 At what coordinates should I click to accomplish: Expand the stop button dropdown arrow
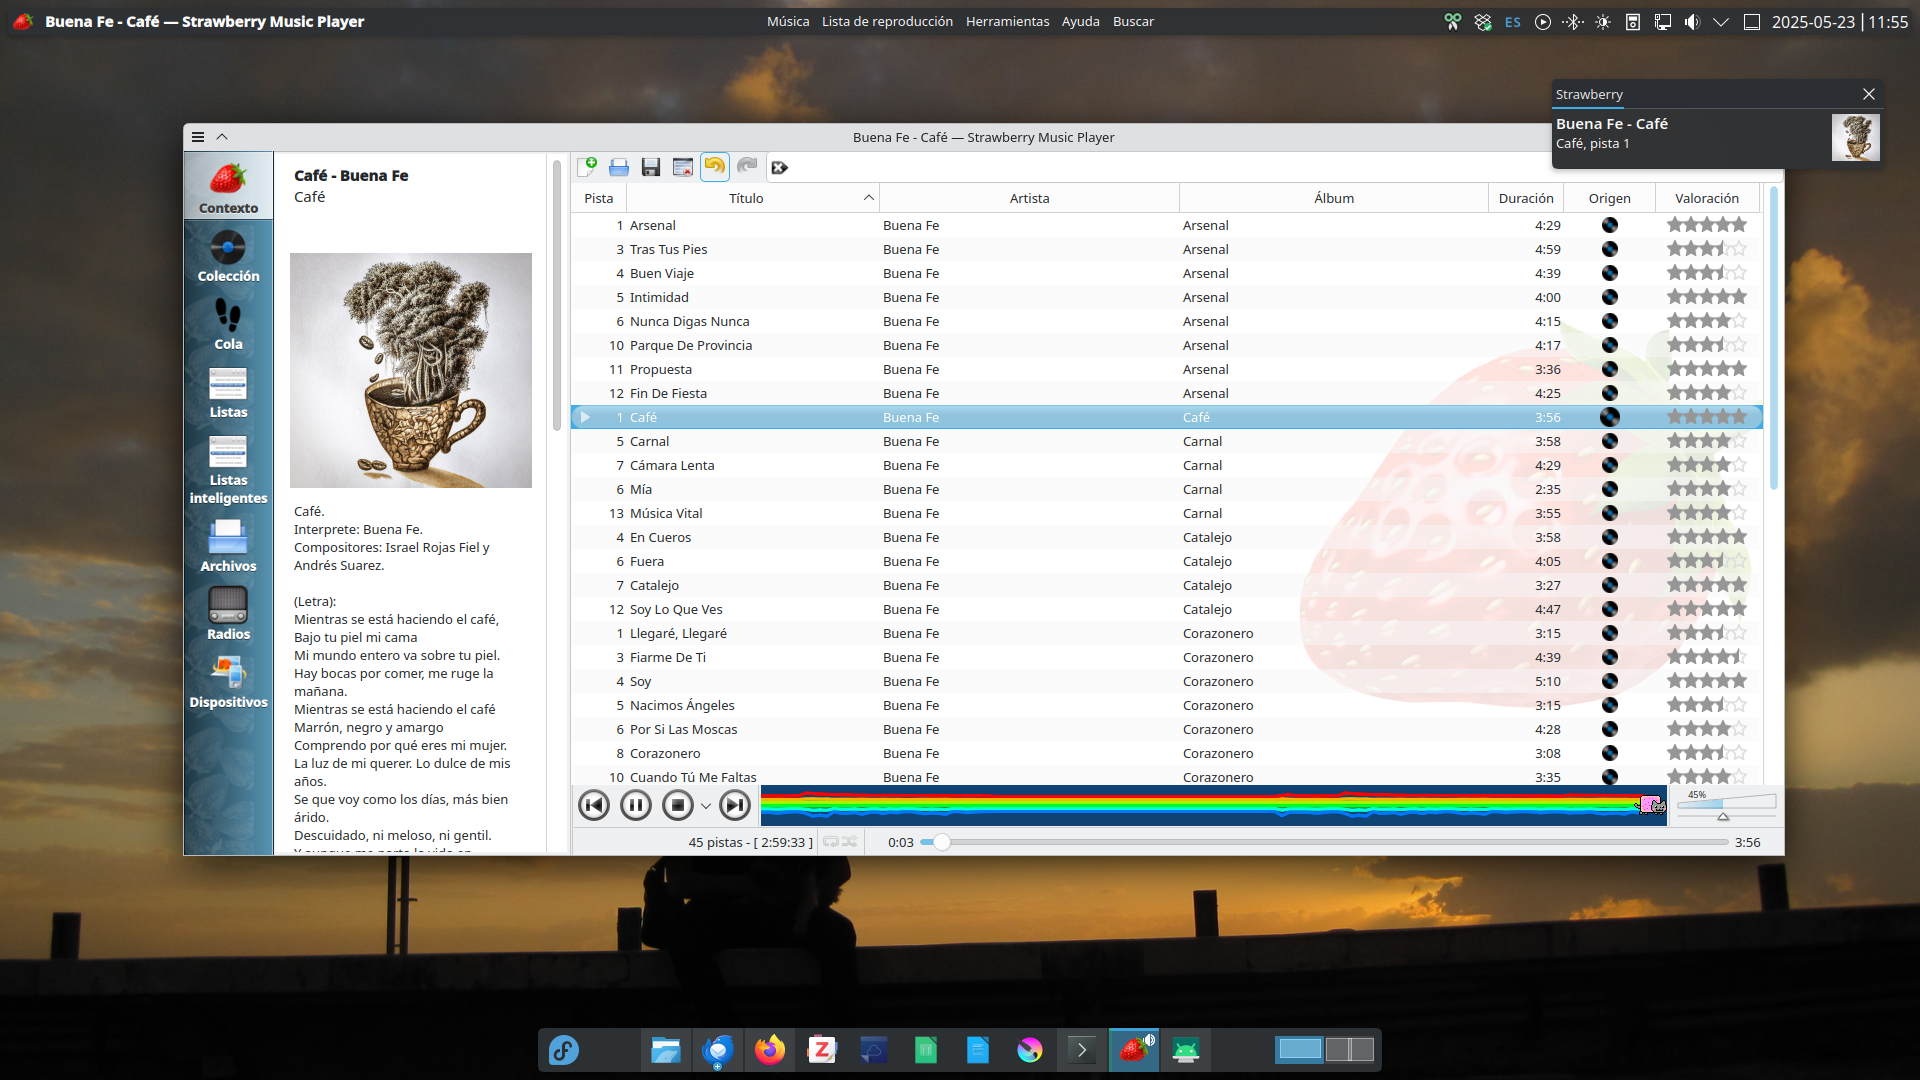pyautogui.click(x=706, y=806)
